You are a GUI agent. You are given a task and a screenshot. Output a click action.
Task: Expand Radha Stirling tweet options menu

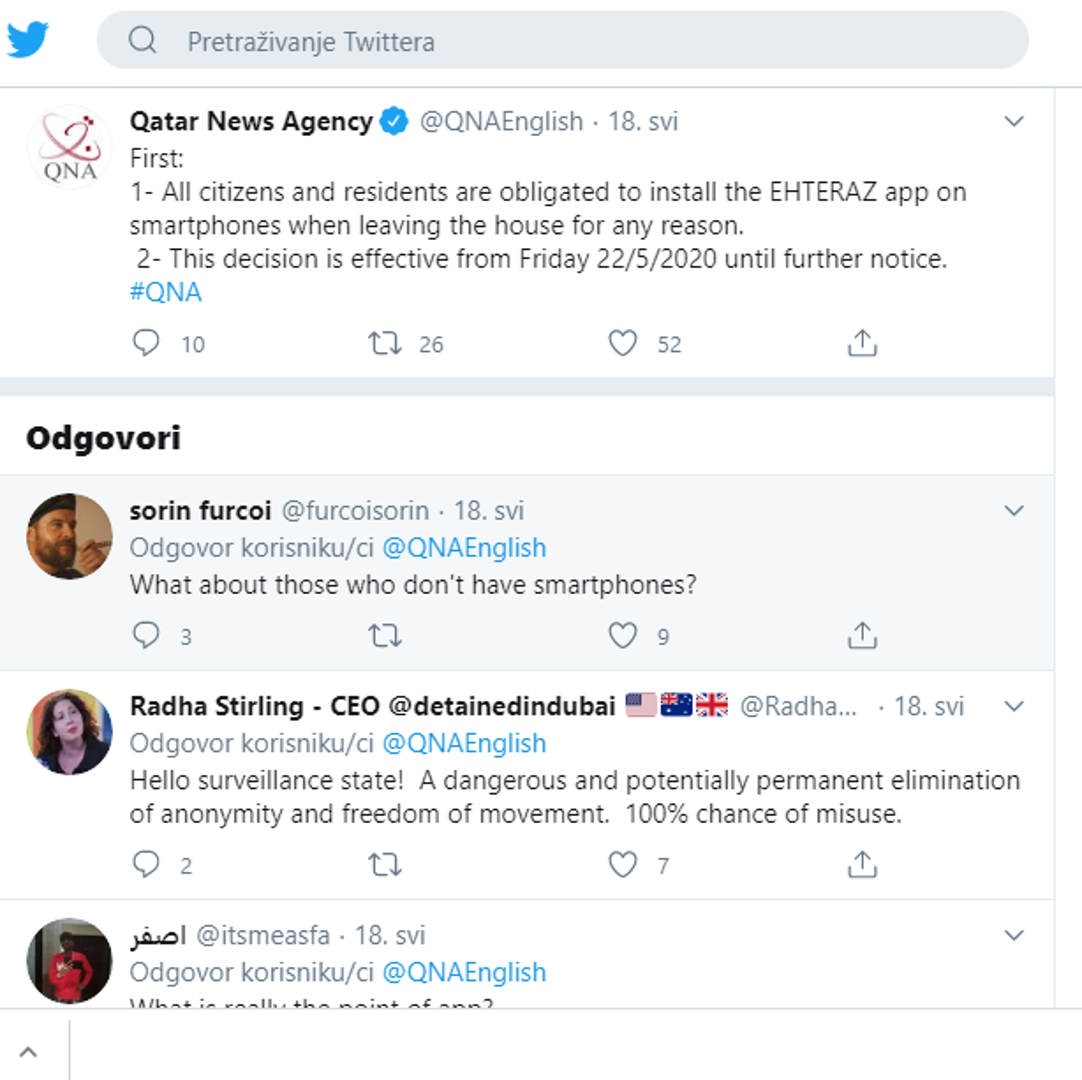pos(1014,707)
